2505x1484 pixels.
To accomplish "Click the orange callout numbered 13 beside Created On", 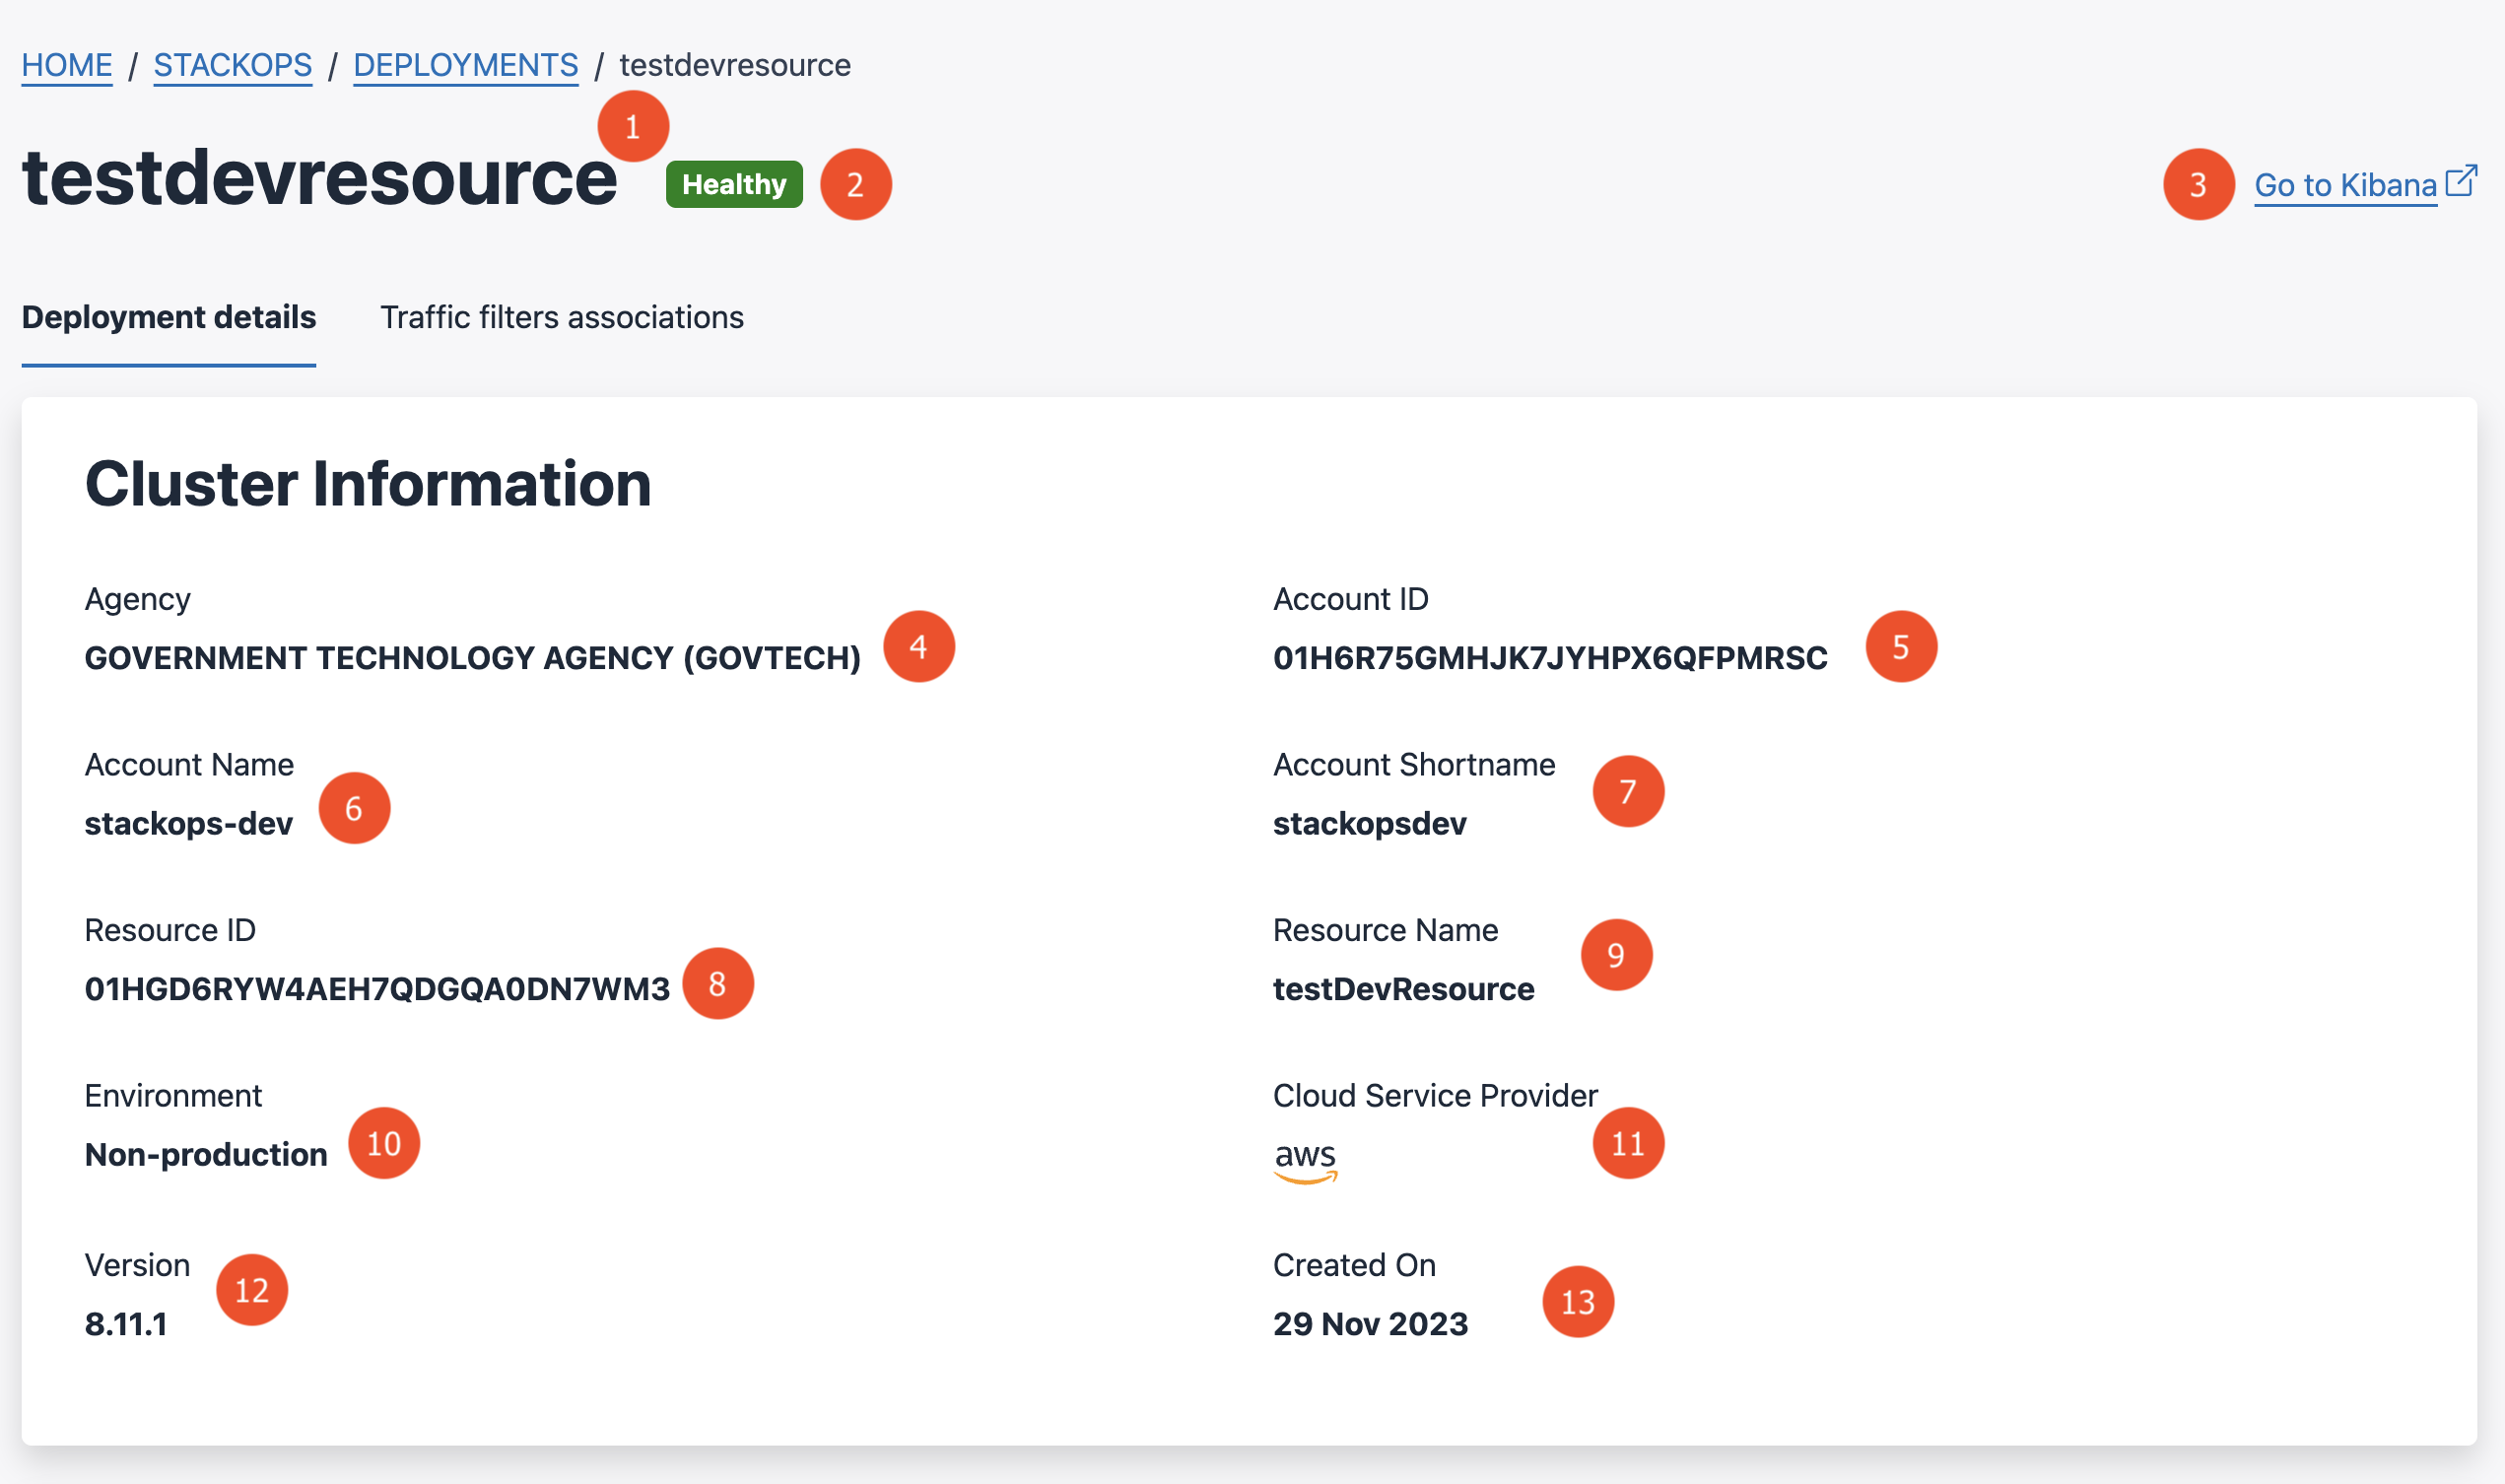I will point(1578,1301).
